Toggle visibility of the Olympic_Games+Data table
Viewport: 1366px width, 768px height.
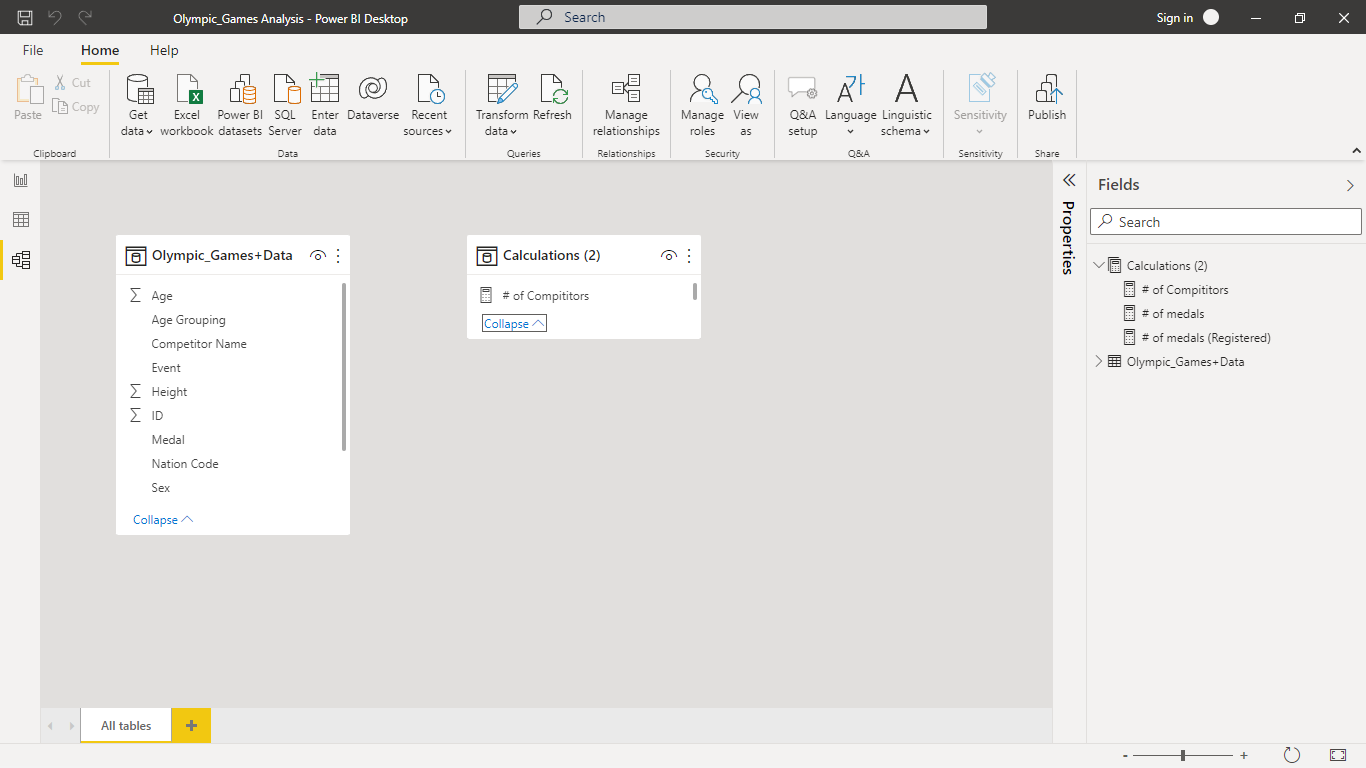[318, 255]
